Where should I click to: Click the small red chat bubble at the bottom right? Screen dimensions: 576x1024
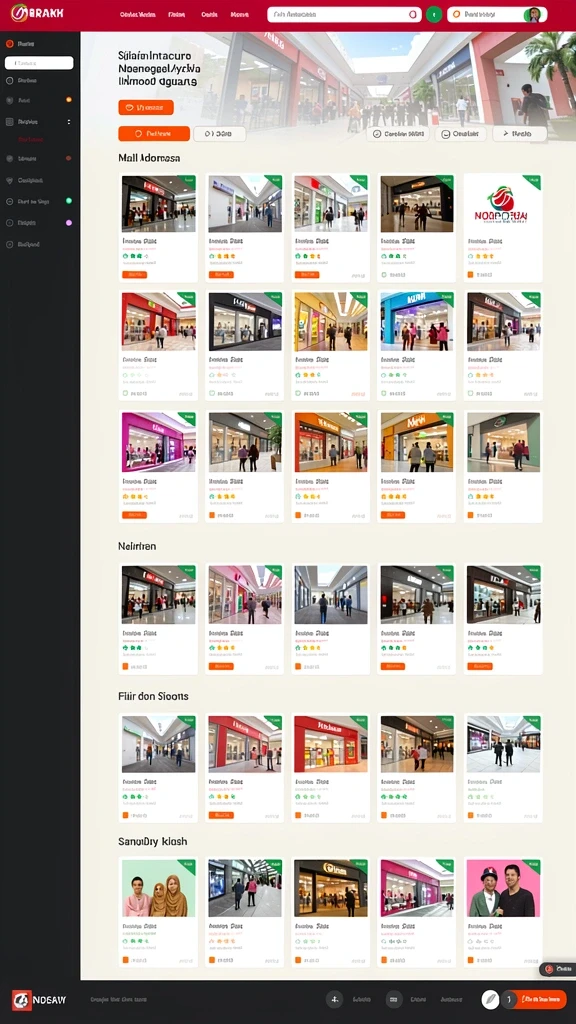[549, 970]
